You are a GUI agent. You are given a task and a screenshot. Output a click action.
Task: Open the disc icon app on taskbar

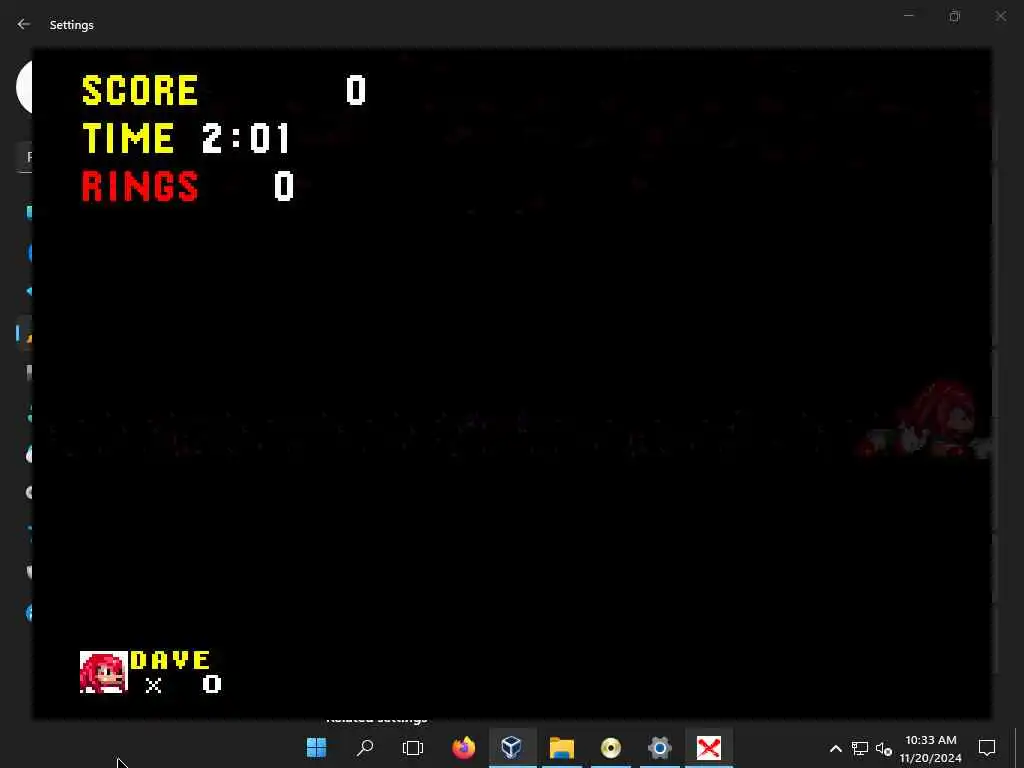(x=611, y=748)
